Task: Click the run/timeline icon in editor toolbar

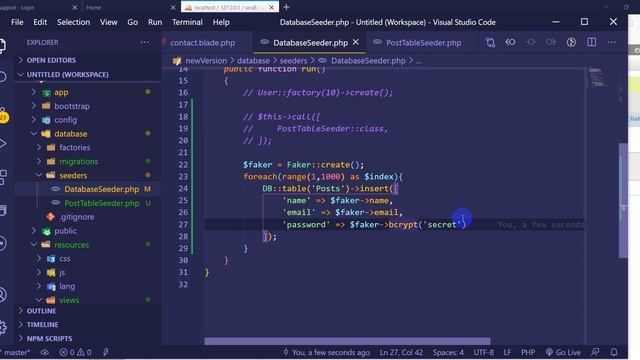Action: tap(571, 42)
